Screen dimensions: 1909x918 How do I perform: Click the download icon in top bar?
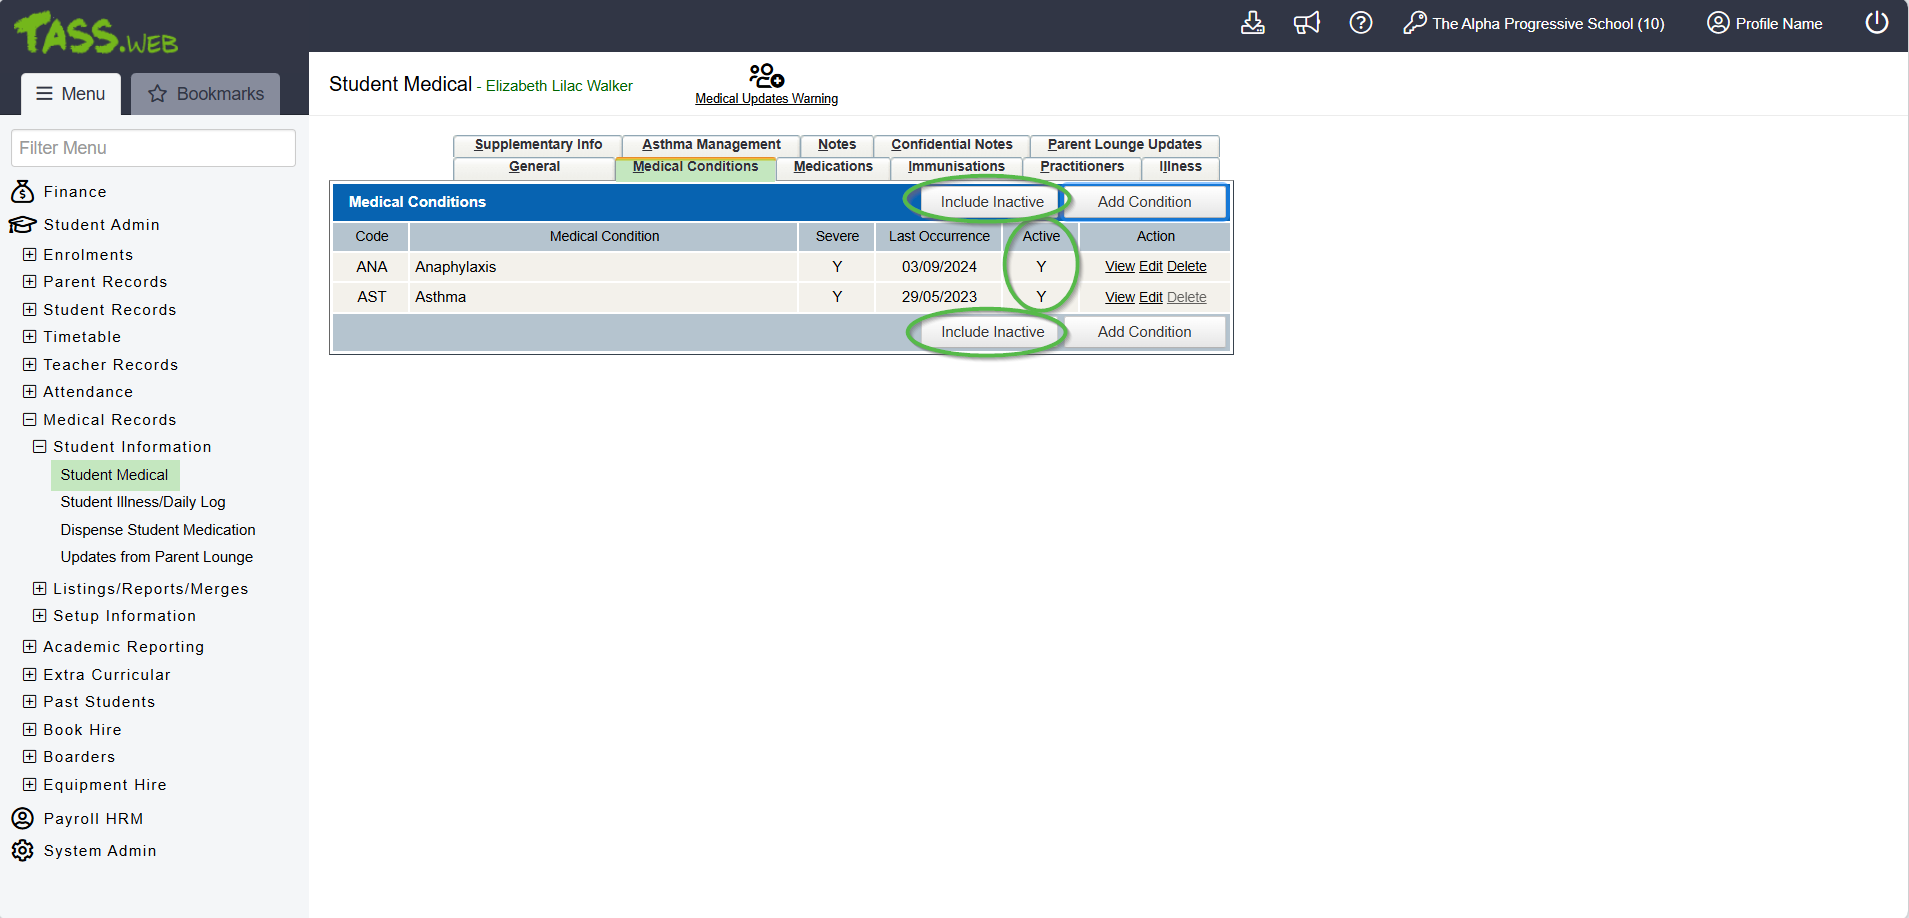point(1252,23)
